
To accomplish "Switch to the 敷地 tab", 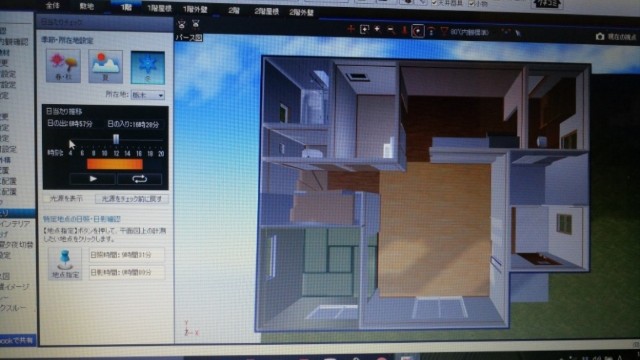I will (x=86, y=6).
